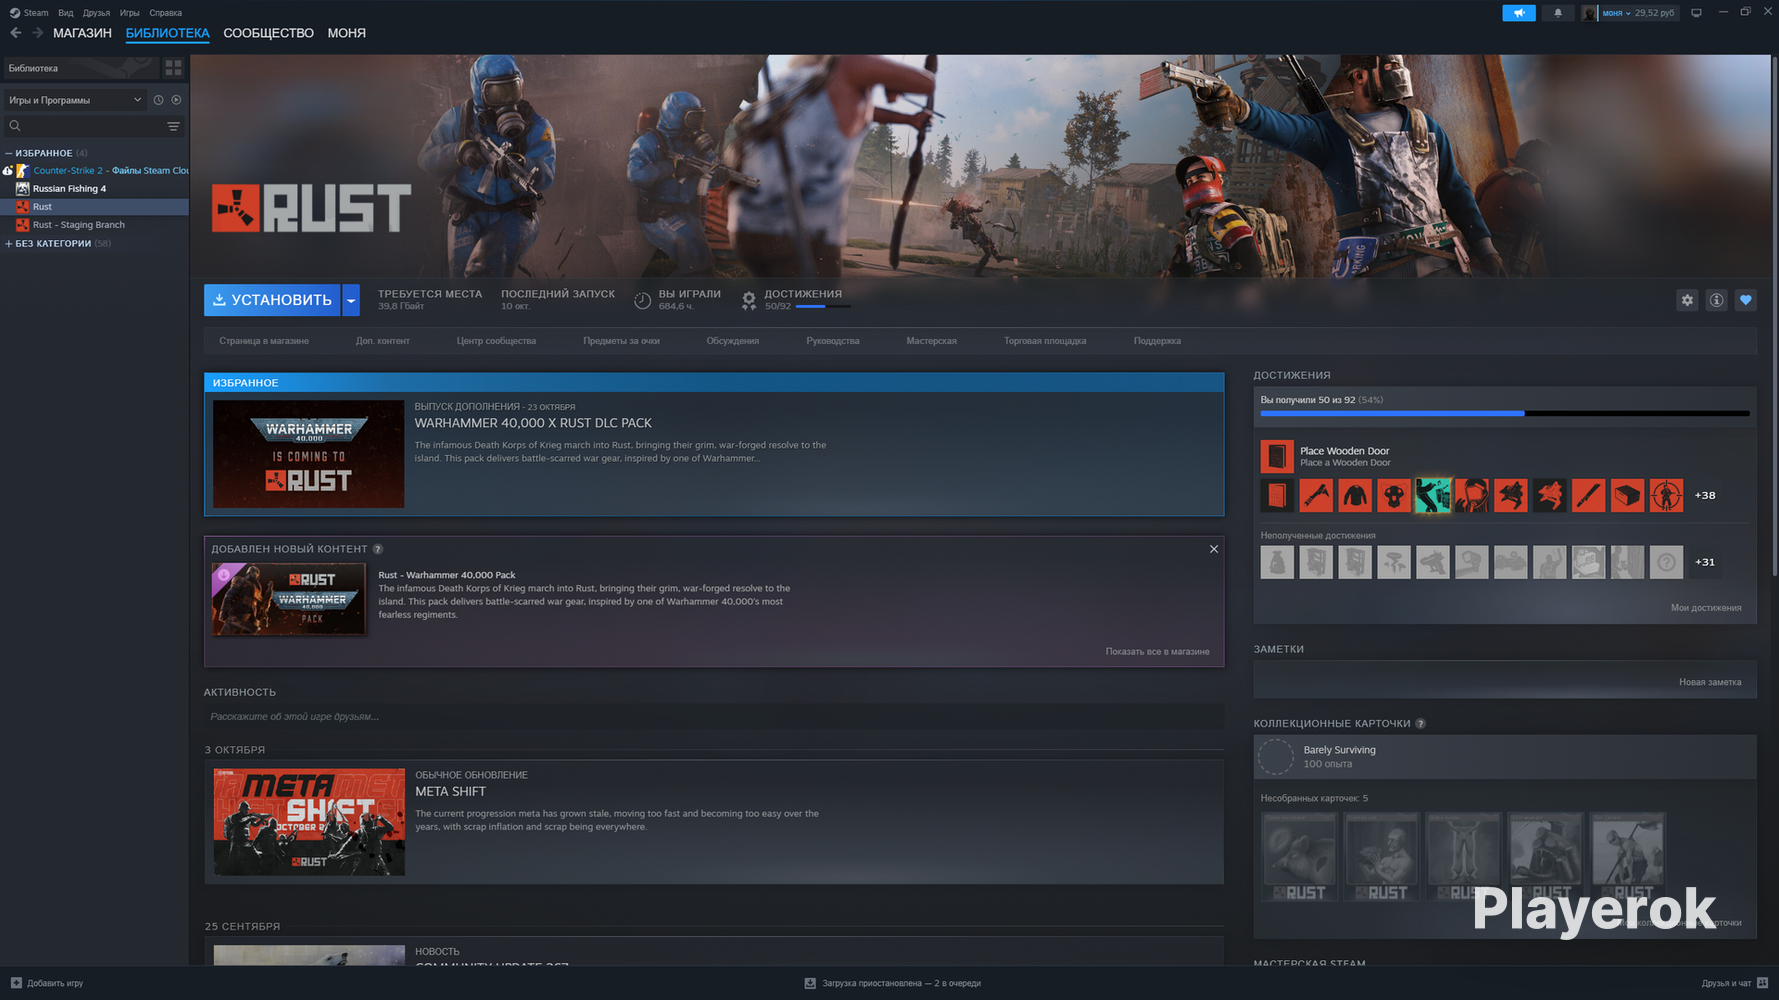Select the wooden crate achievement icon
Image resolution: width=1779 pixels, height=1000 pixels.
click(x=1627, y=495)
